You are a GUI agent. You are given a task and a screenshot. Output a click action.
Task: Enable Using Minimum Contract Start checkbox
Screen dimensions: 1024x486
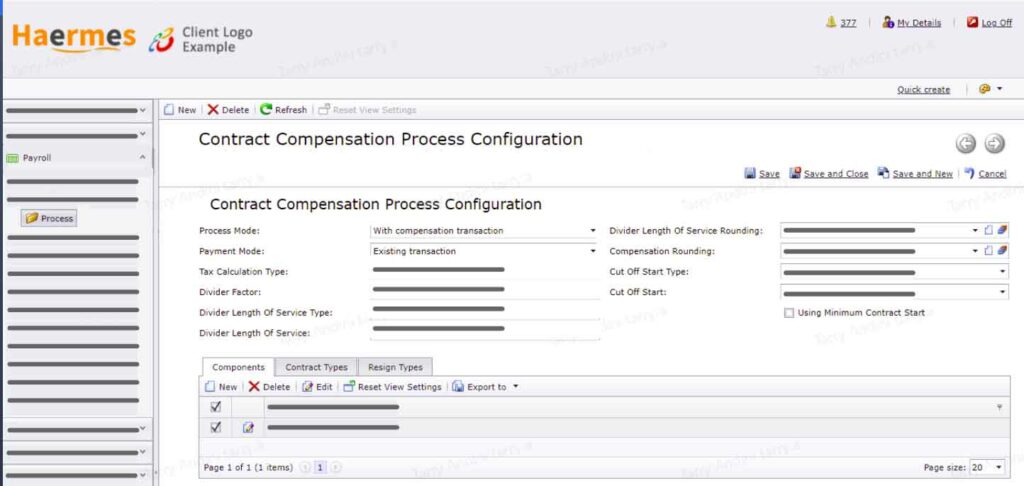coord(789,313)
